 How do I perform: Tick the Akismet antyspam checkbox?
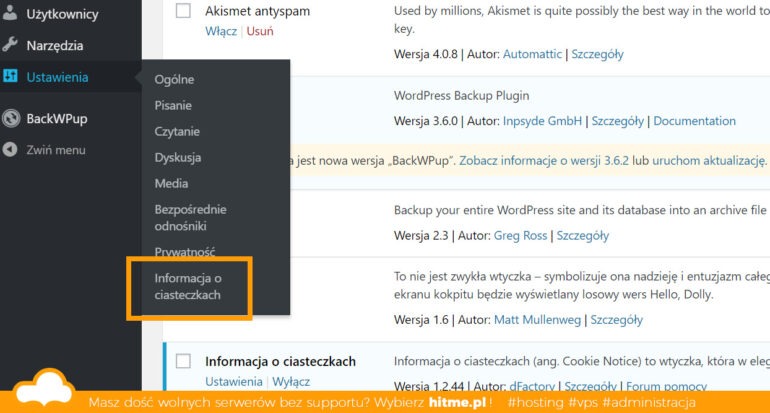point(183,10)
